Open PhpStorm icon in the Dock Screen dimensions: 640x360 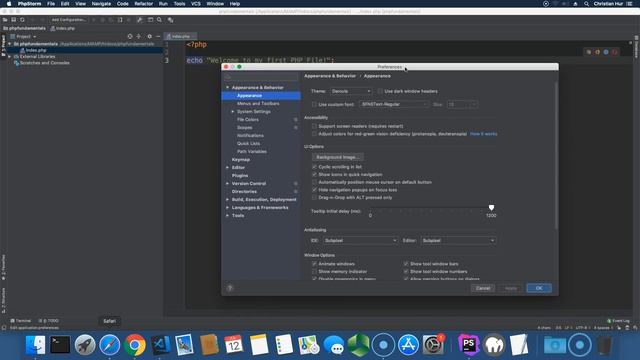tap(469, 345)
